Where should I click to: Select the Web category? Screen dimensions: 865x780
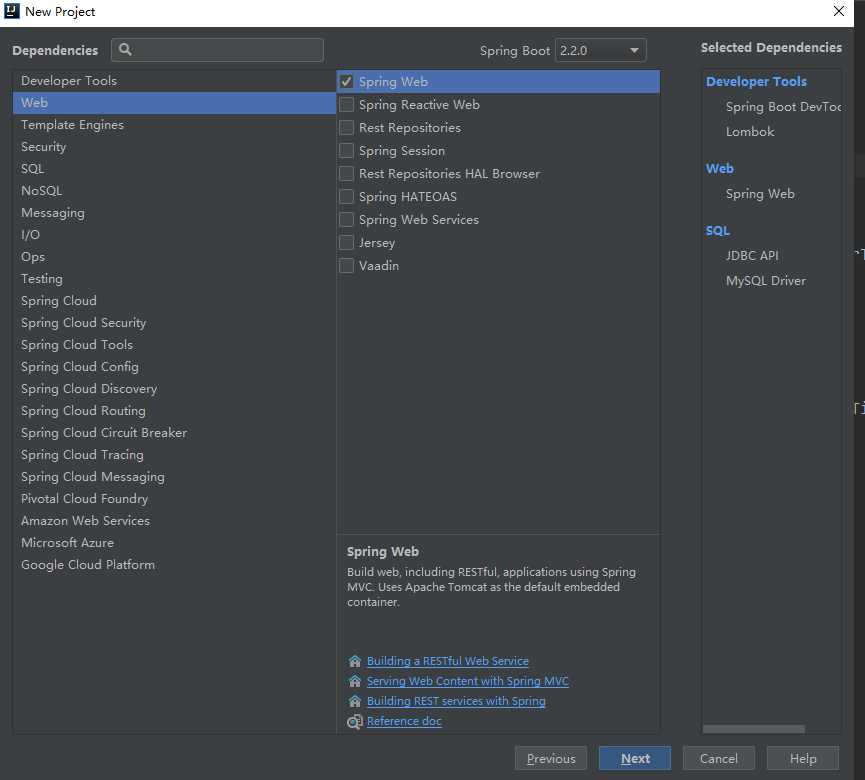click(x=174, y=103)
